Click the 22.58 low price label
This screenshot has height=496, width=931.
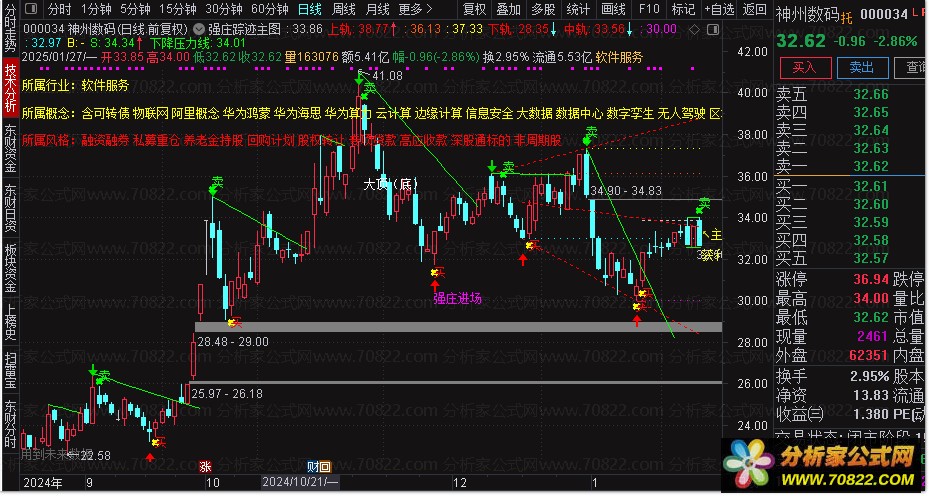[x=94, y=456]
